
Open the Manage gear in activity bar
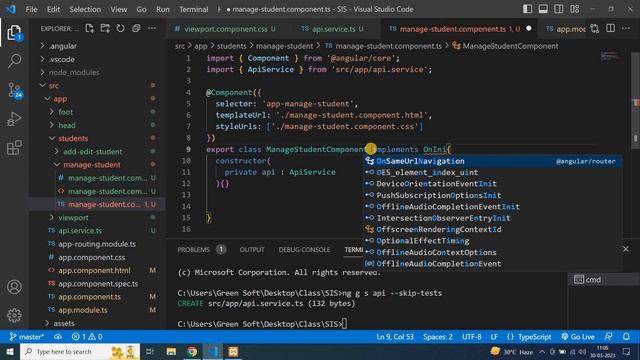14,315
